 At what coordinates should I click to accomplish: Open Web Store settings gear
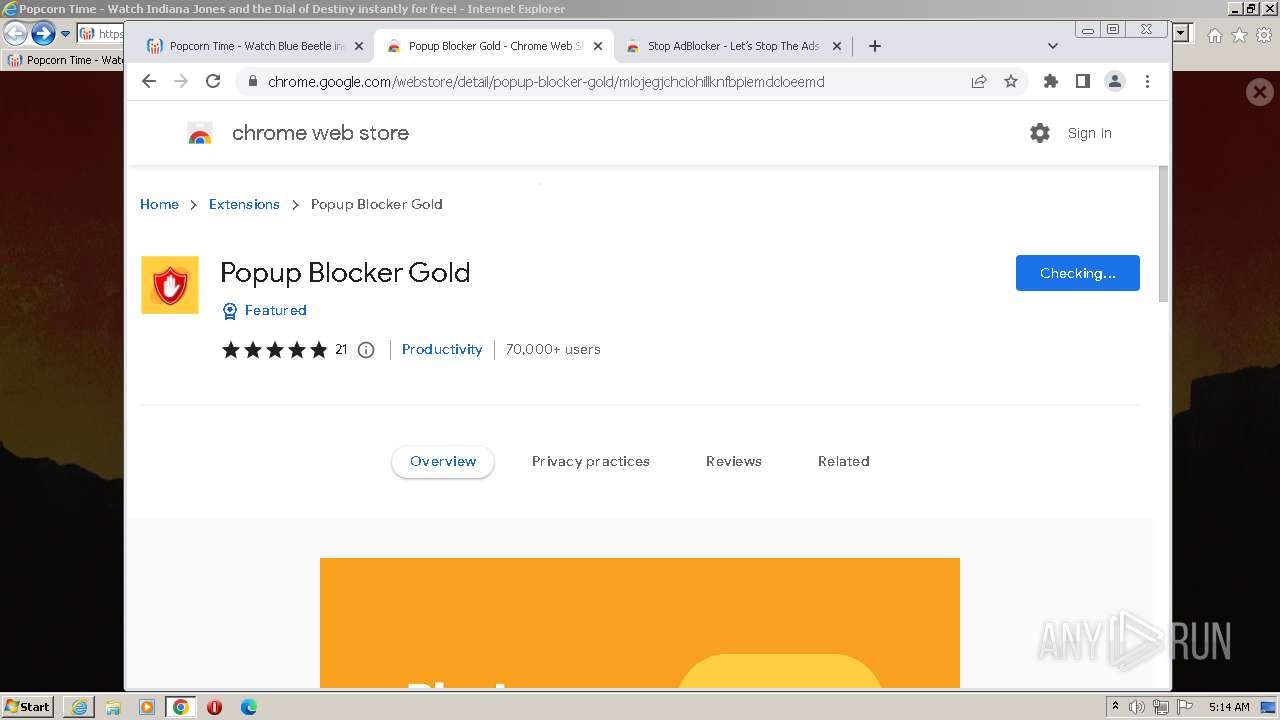(x=1040, y=133)
